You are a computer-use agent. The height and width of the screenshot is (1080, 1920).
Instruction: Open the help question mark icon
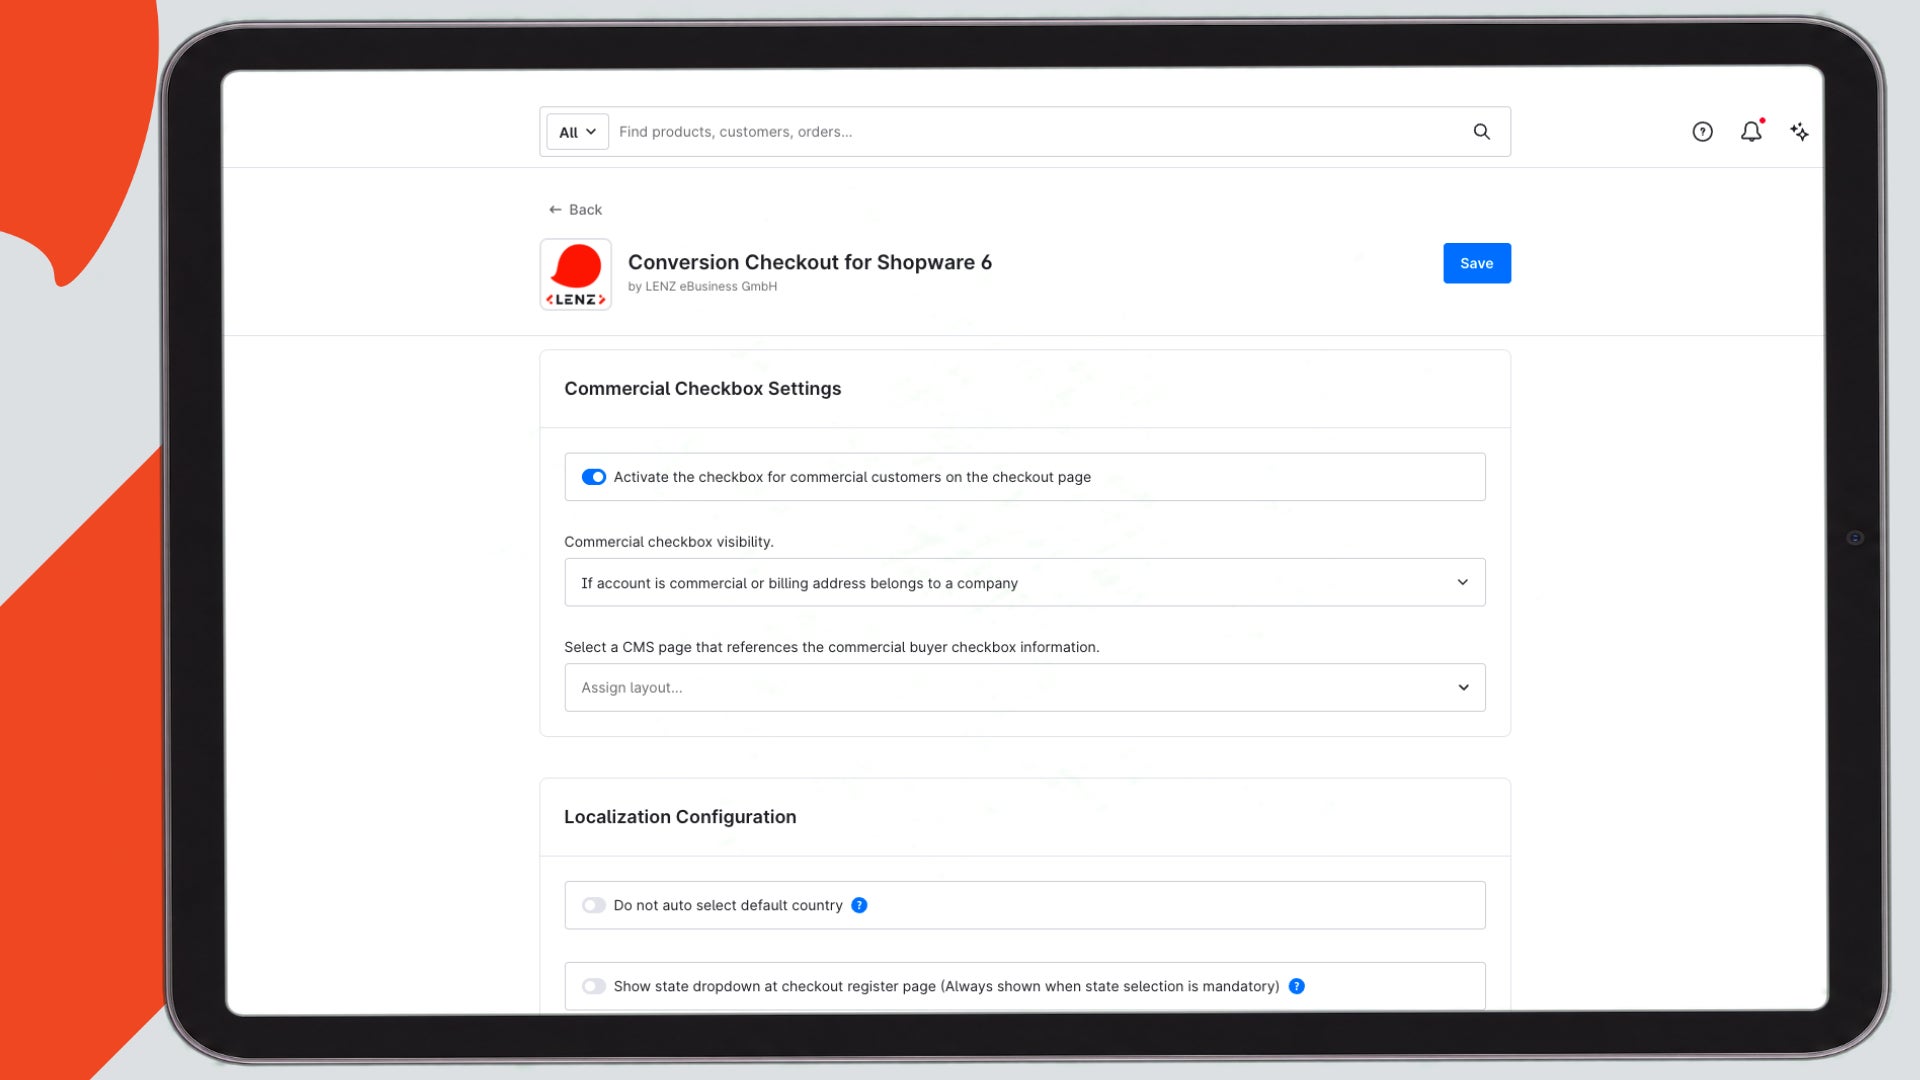pos(1702,132)
